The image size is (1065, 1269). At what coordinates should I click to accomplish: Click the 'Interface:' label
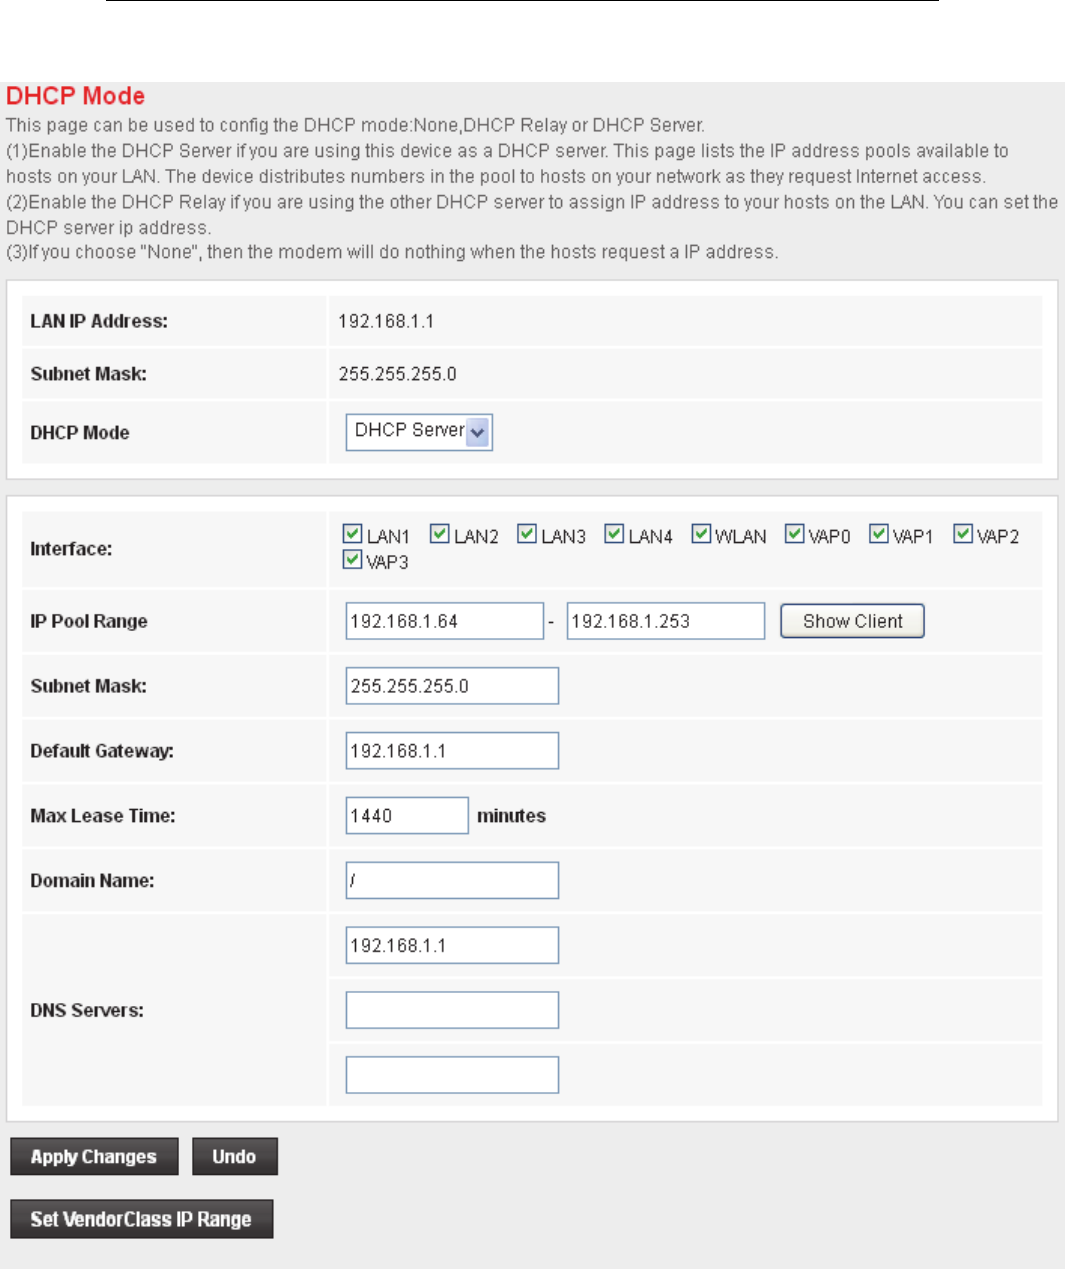71,549
